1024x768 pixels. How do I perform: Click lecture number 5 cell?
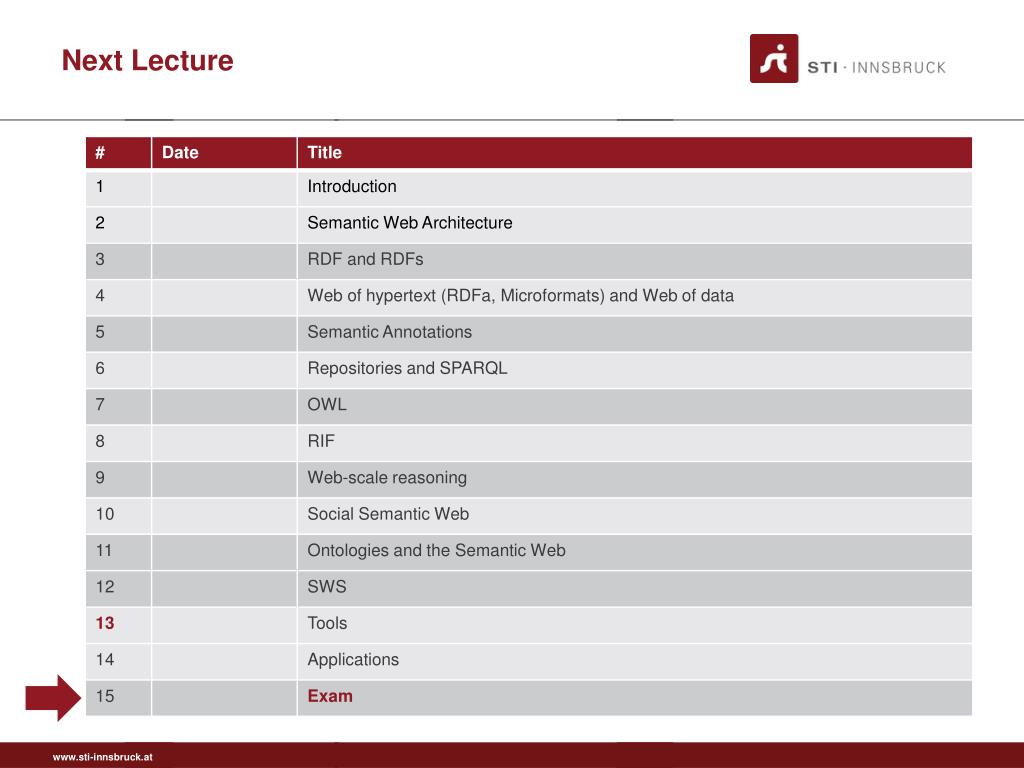coord(118,334)
